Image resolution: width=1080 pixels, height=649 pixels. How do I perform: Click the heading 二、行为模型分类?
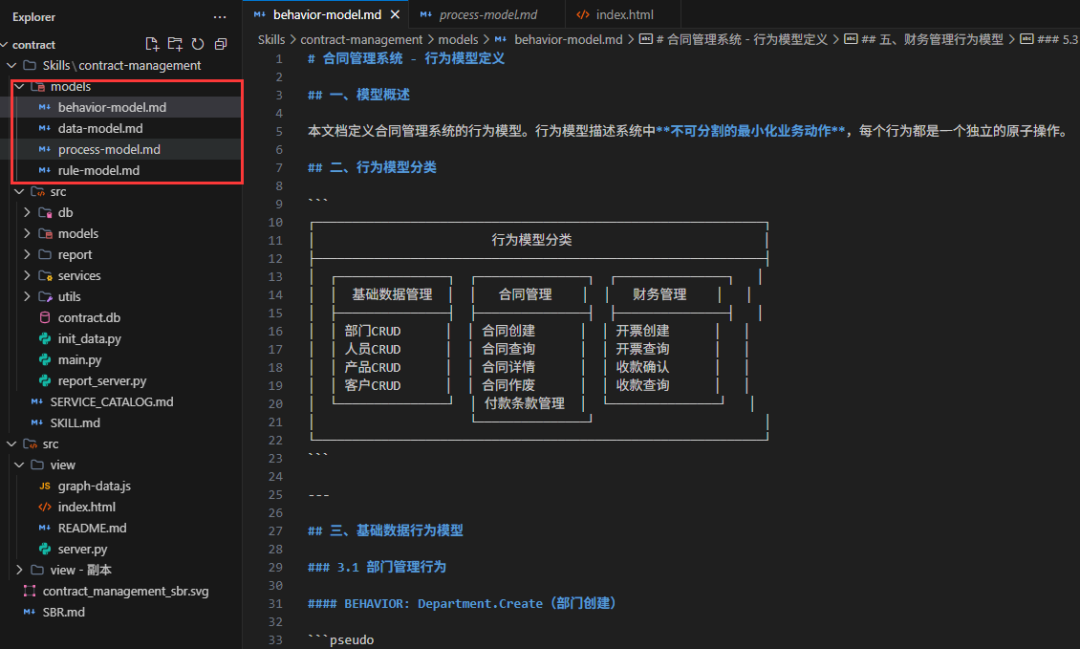[x=382, y=167]
